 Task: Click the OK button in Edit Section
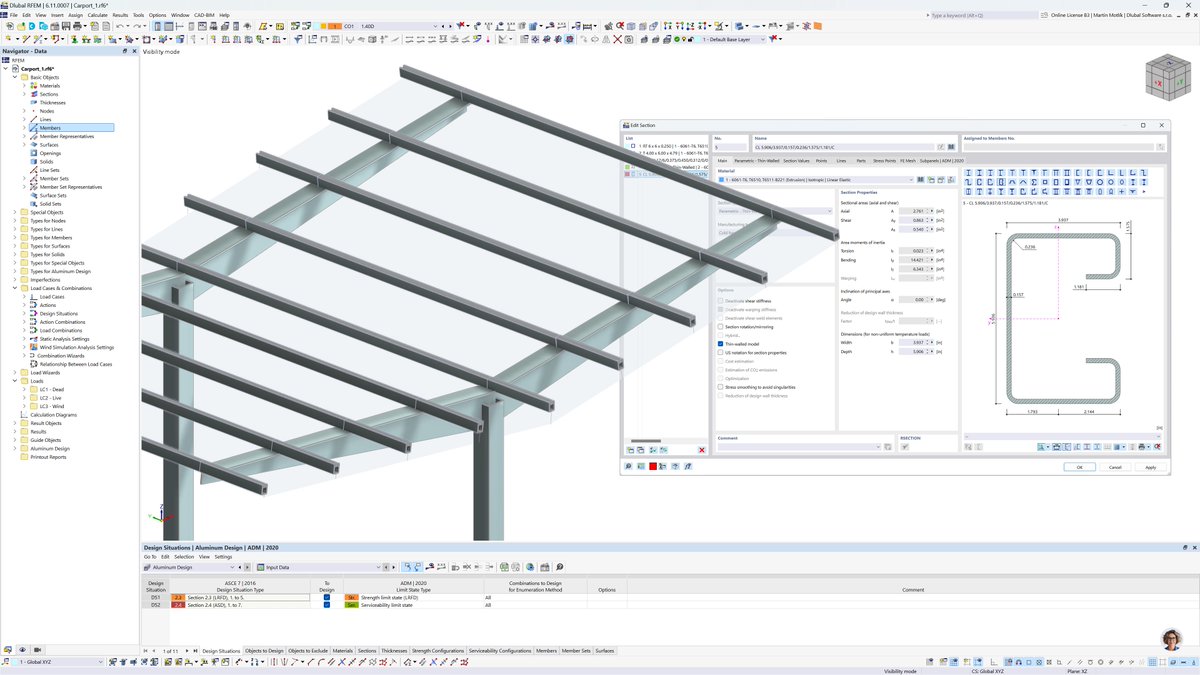pyautogui.click(x=1079, y=467)
